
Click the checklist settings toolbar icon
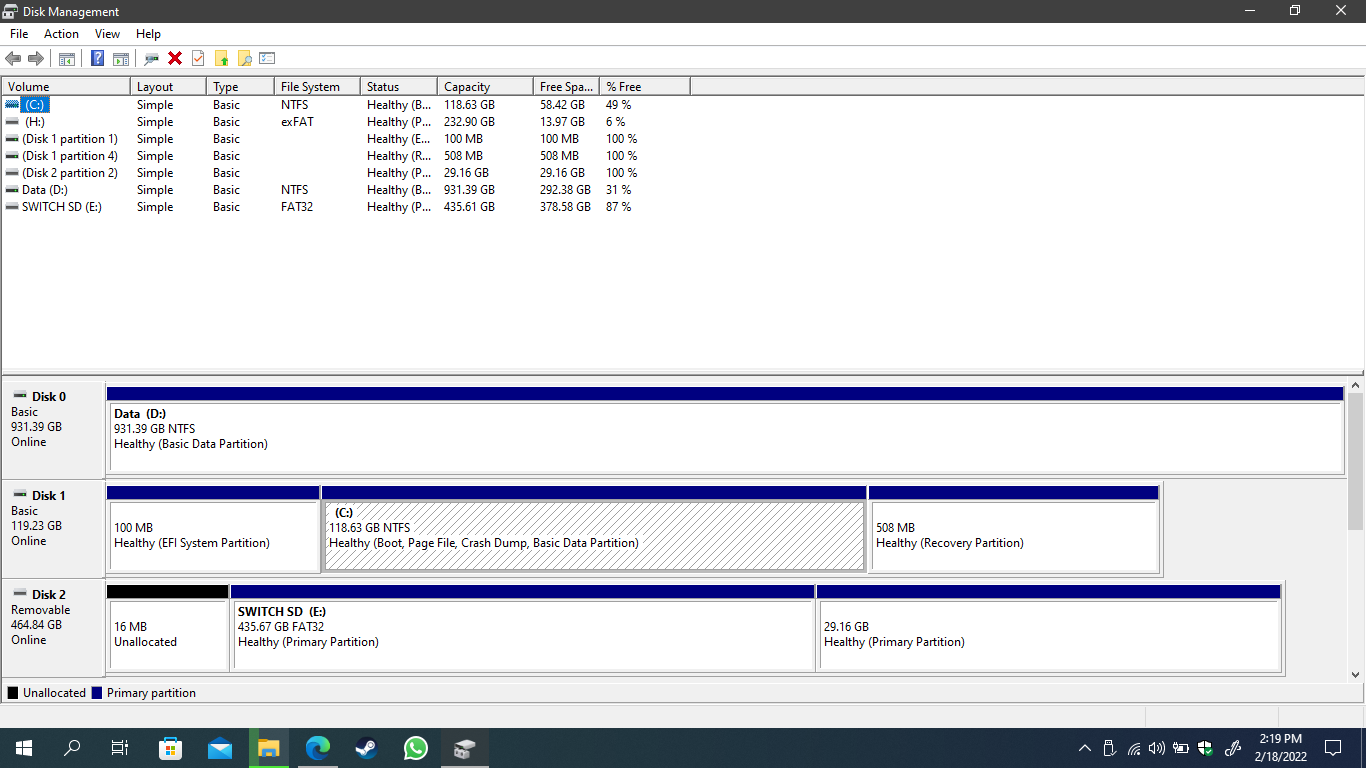pos(267,58)
